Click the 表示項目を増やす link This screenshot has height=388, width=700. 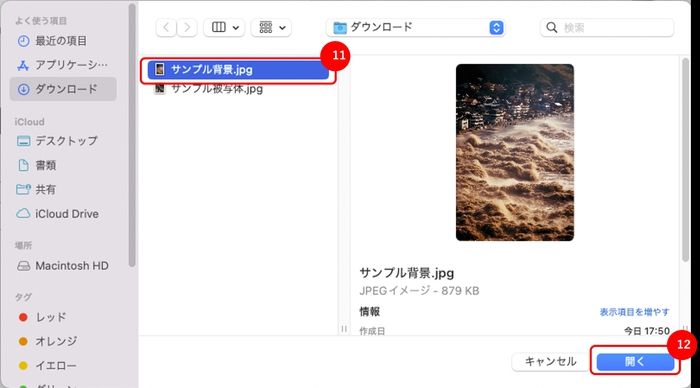634,312
